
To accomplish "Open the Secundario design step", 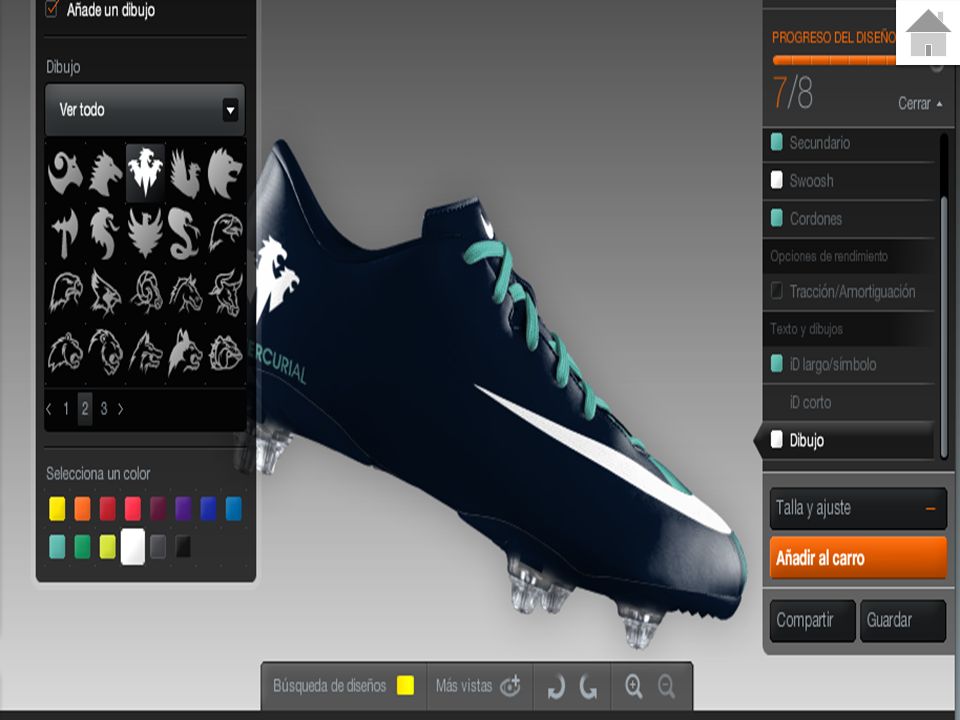I will (848, 143).
